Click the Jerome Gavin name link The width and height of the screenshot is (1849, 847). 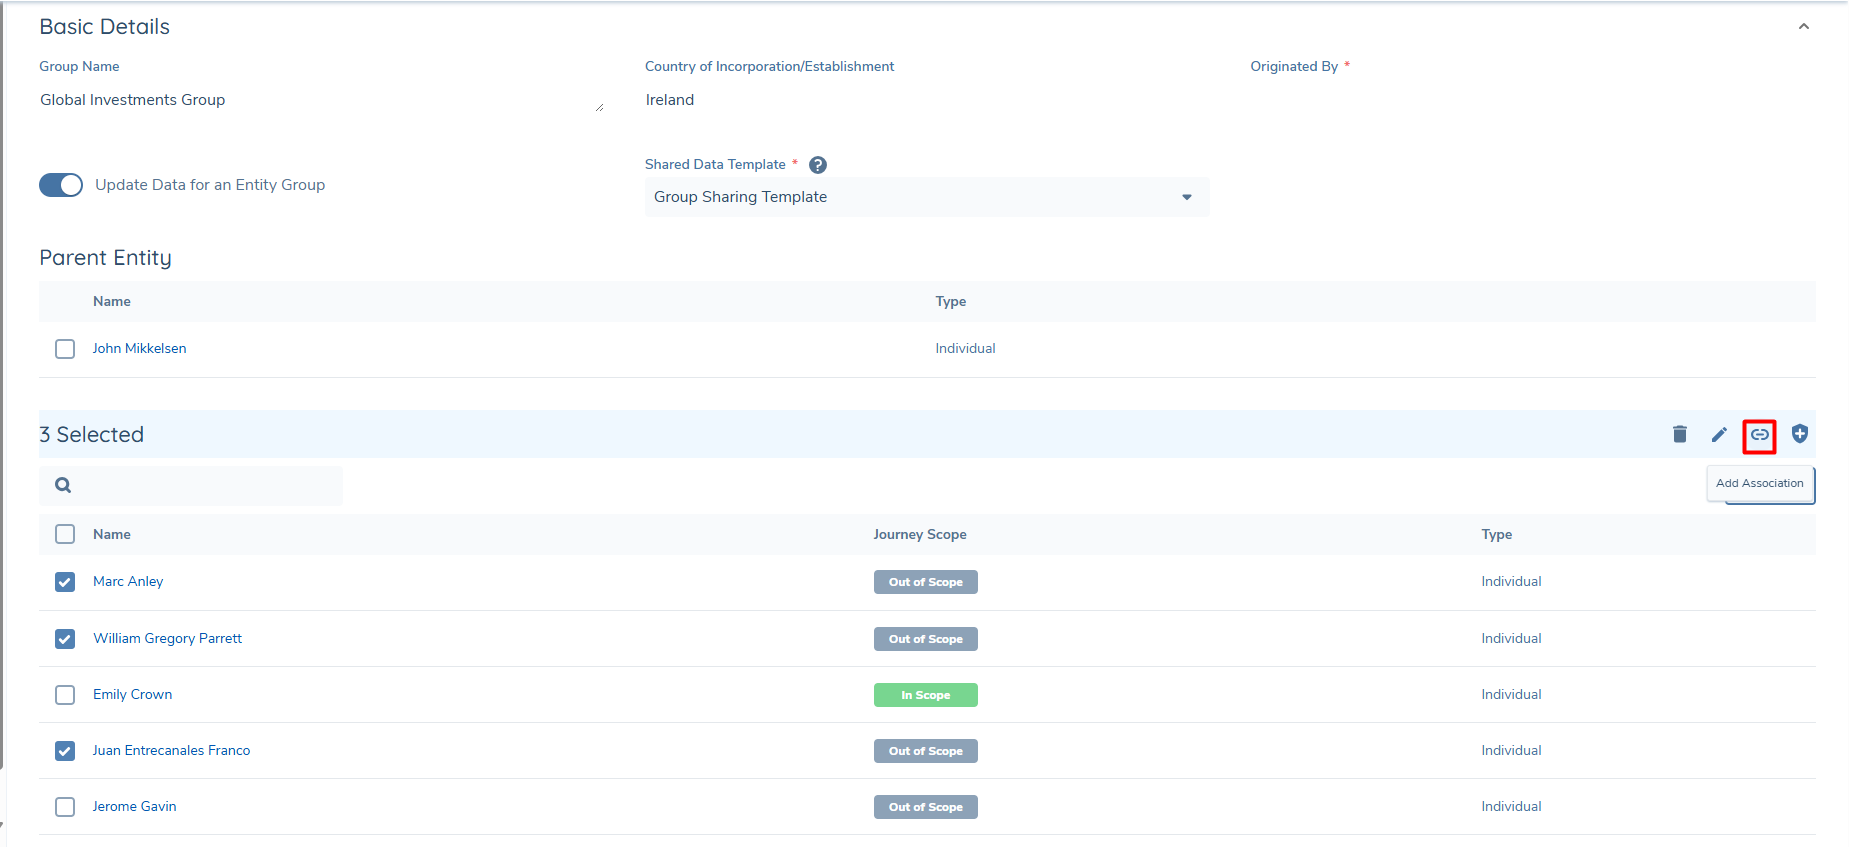[134, 806]
